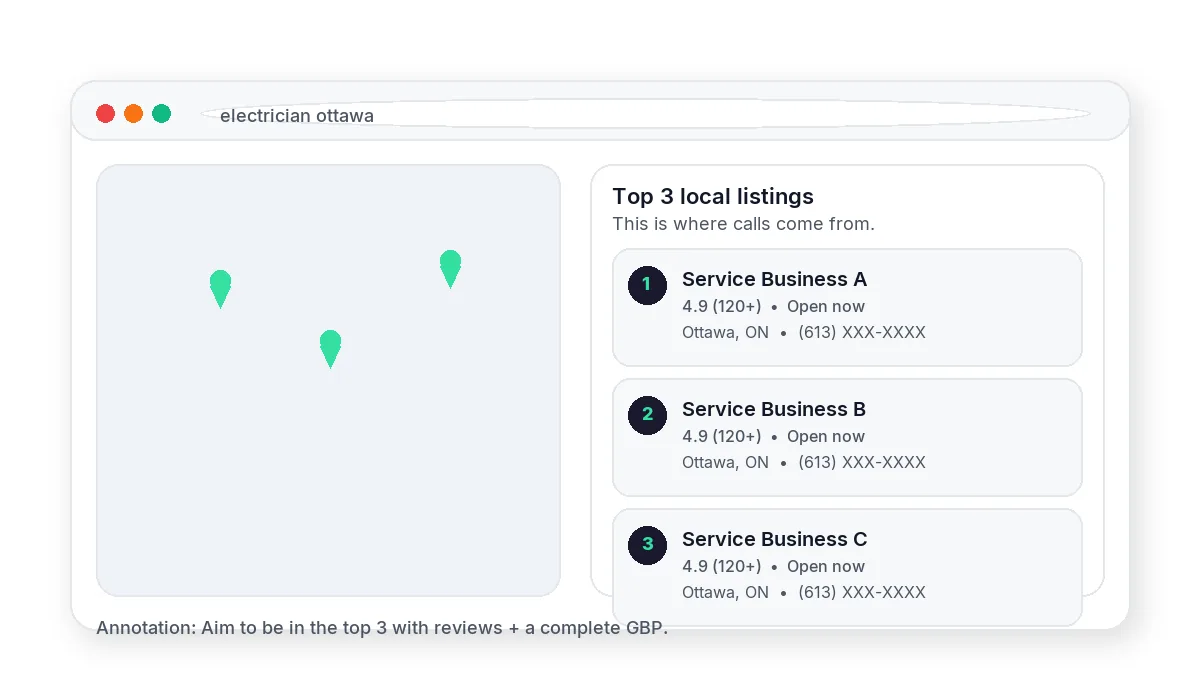Image resolution: width=1200 pixels, height=700 pixels.
Task: Click the number 1 rank badge
Action: coord(647,285)
